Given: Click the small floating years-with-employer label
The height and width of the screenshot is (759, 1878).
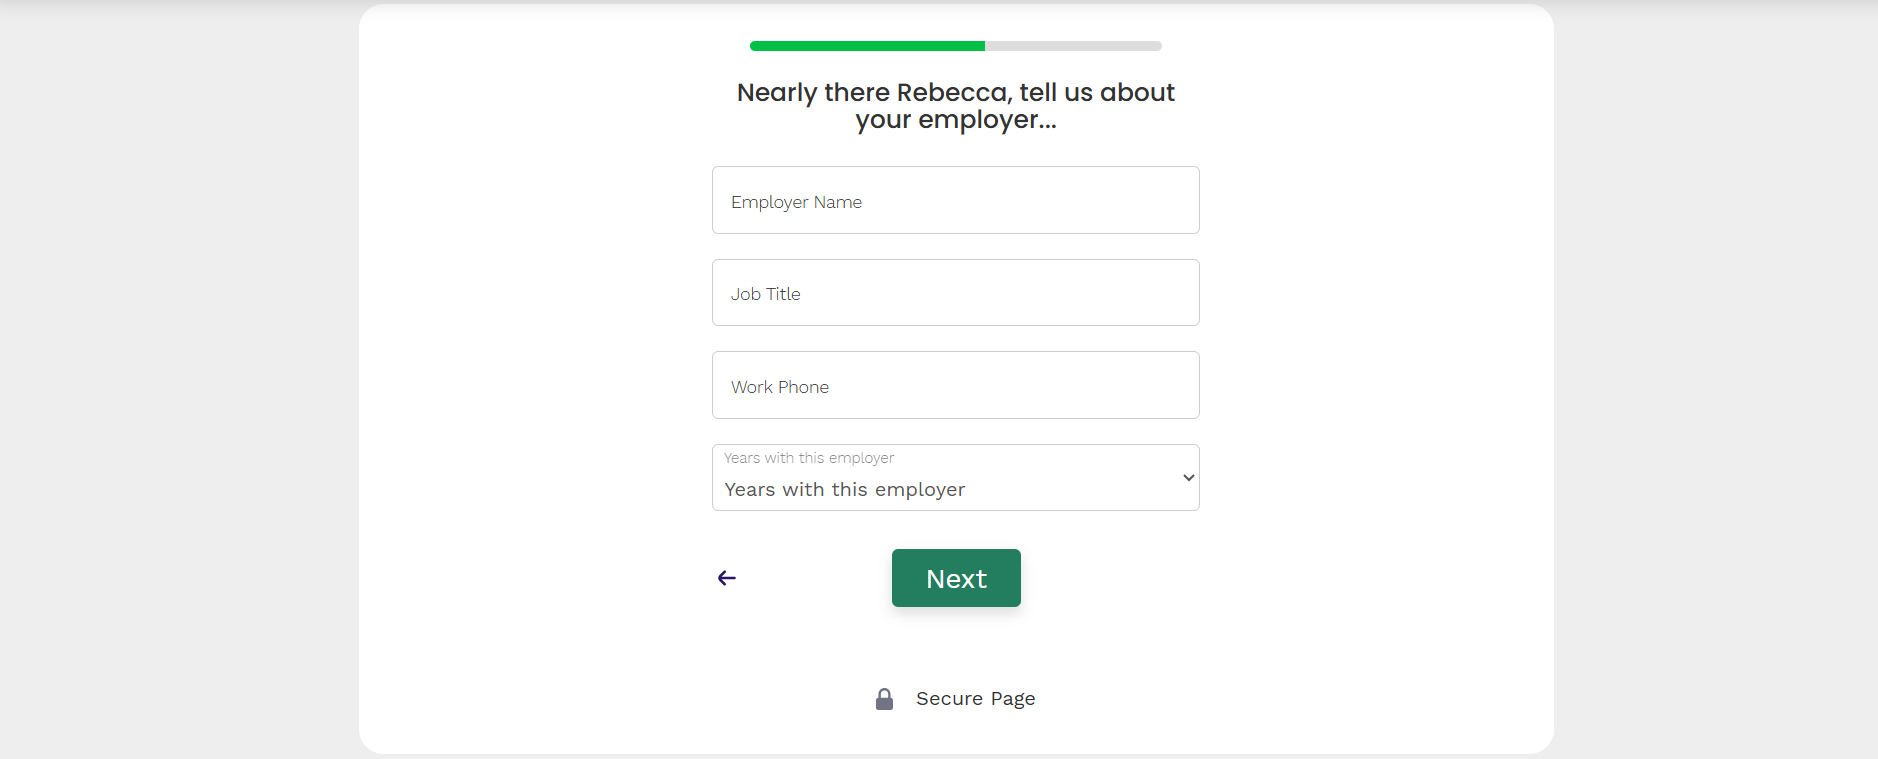Looking at the screenshot, I should (809, 458).
